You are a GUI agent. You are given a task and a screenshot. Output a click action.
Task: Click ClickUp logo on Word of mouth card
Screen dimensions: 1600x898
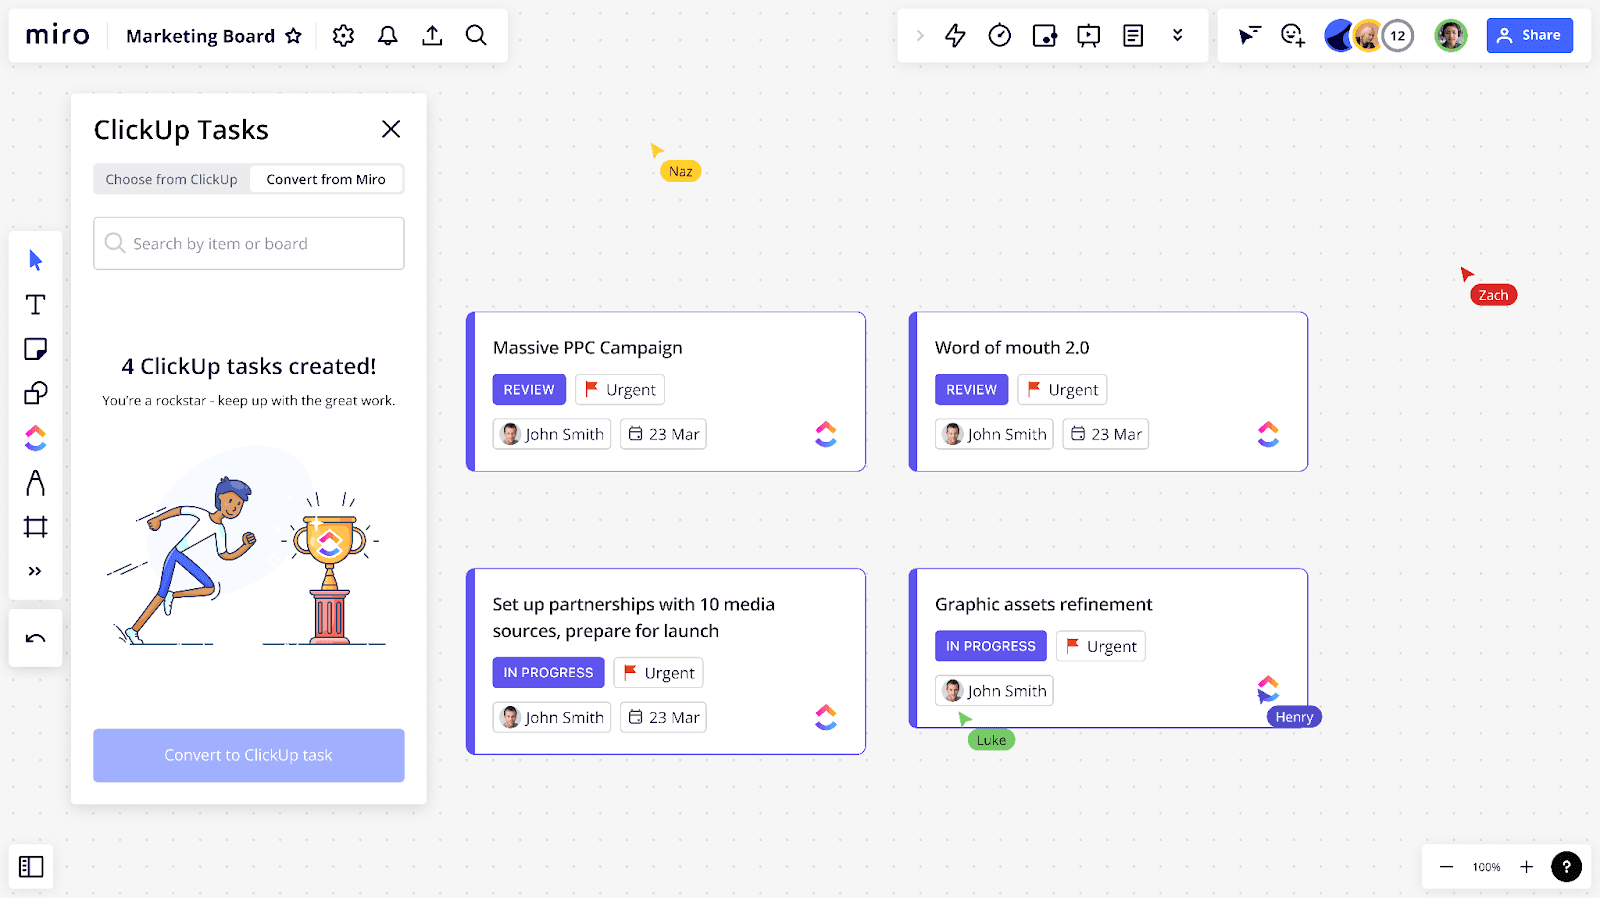(1268, 434)
